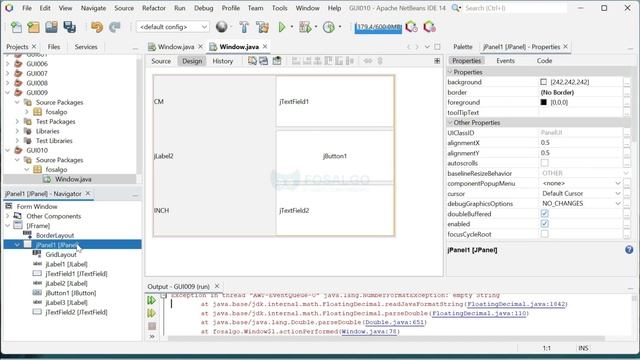Screen dimensions: 640x360
Task: Expand the GUI006 project node
Action: [x=8, y=64]
